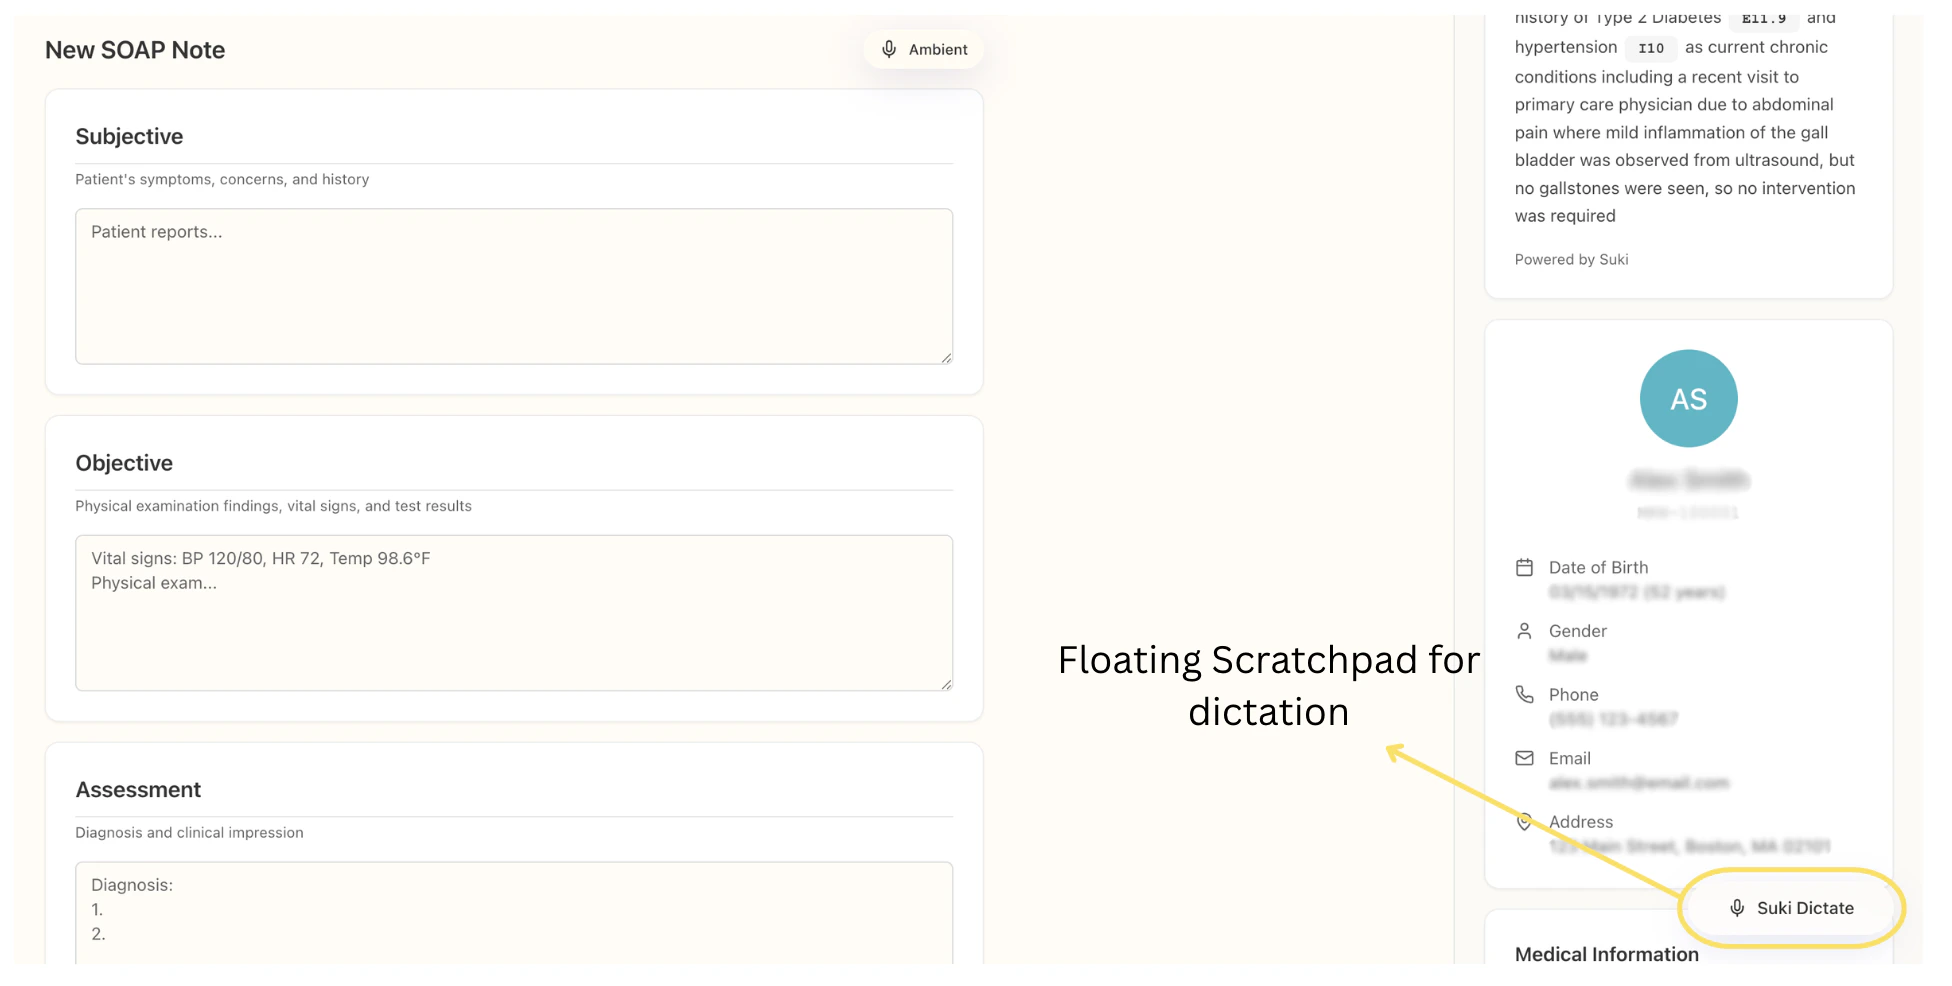The image size is (1952, 986).
Task: Click the microphone icon on Suki Dictate
Action: click(1737, 907)
